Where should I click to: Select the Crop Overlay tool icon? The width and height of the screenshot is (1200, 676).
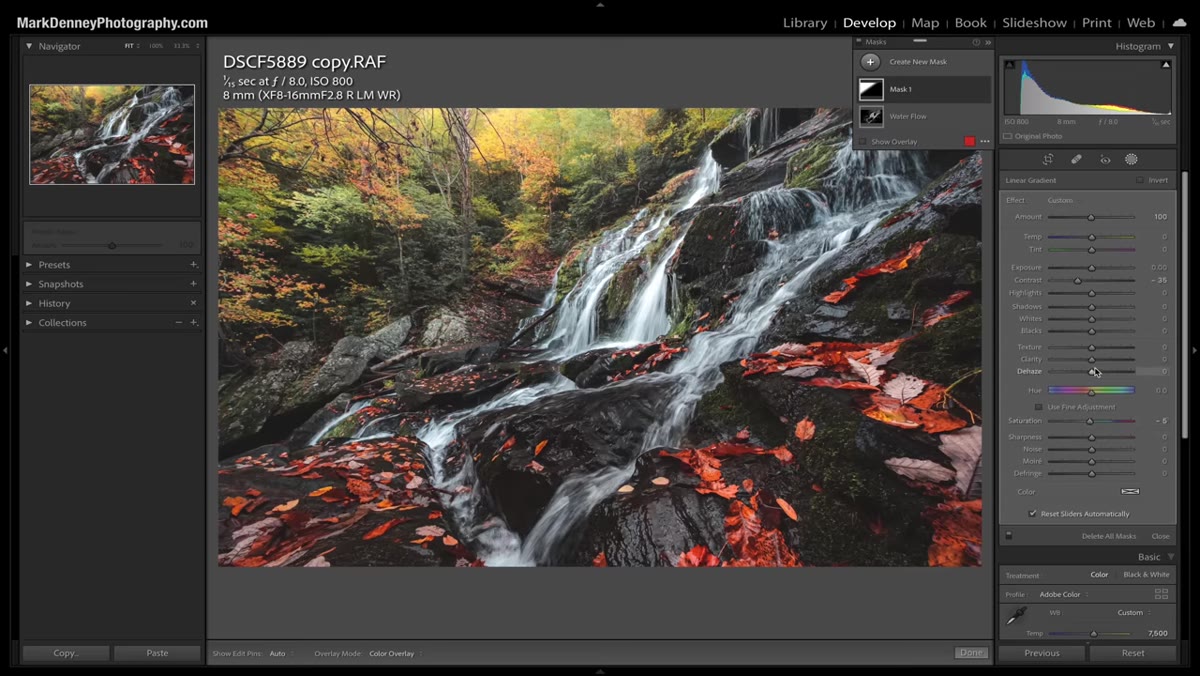pos(1048,159)
